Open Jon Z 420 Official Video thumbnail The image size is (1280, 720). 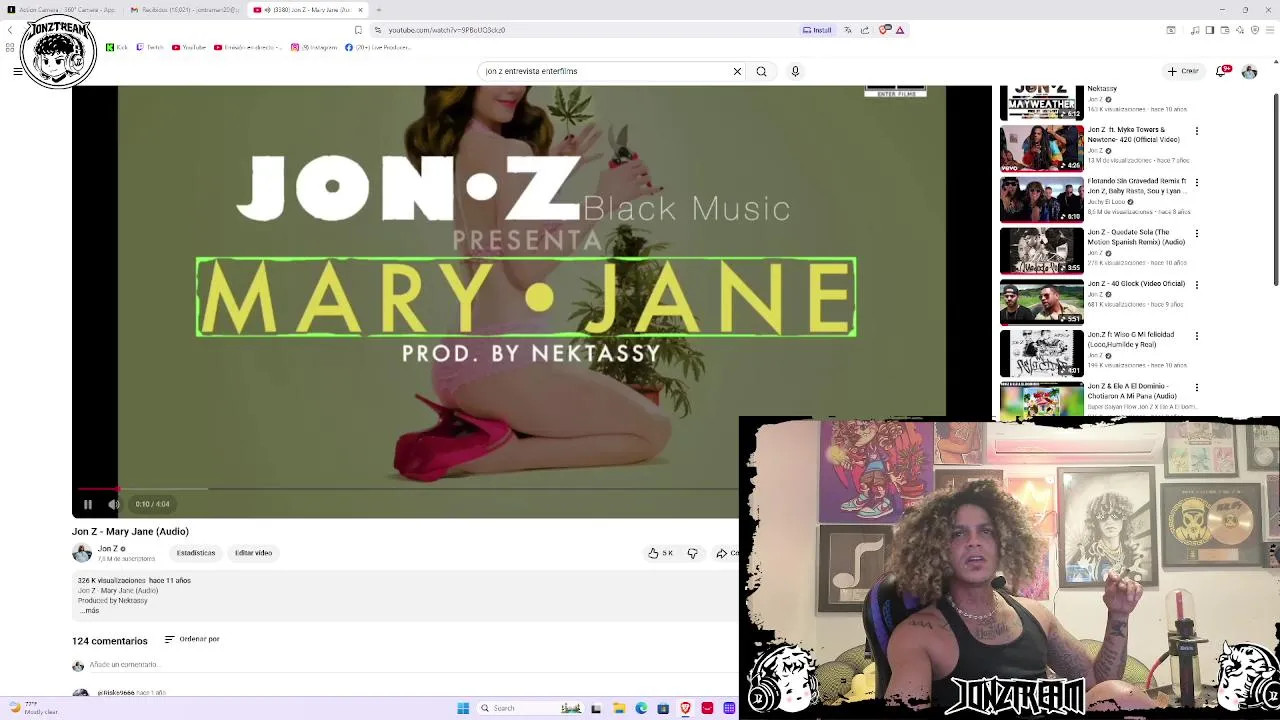[1041, 147]
